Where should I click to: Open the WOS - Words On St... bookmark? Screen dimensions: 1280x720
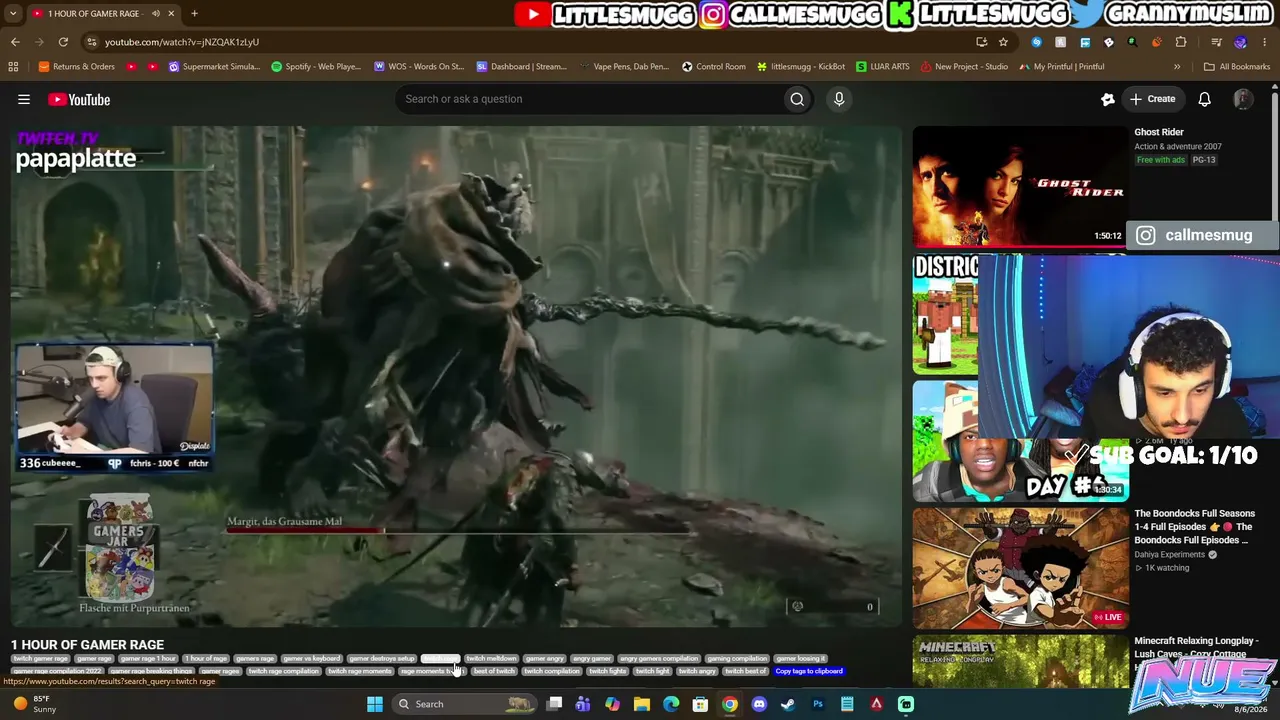pyautogui.click(x=419, y=67)
